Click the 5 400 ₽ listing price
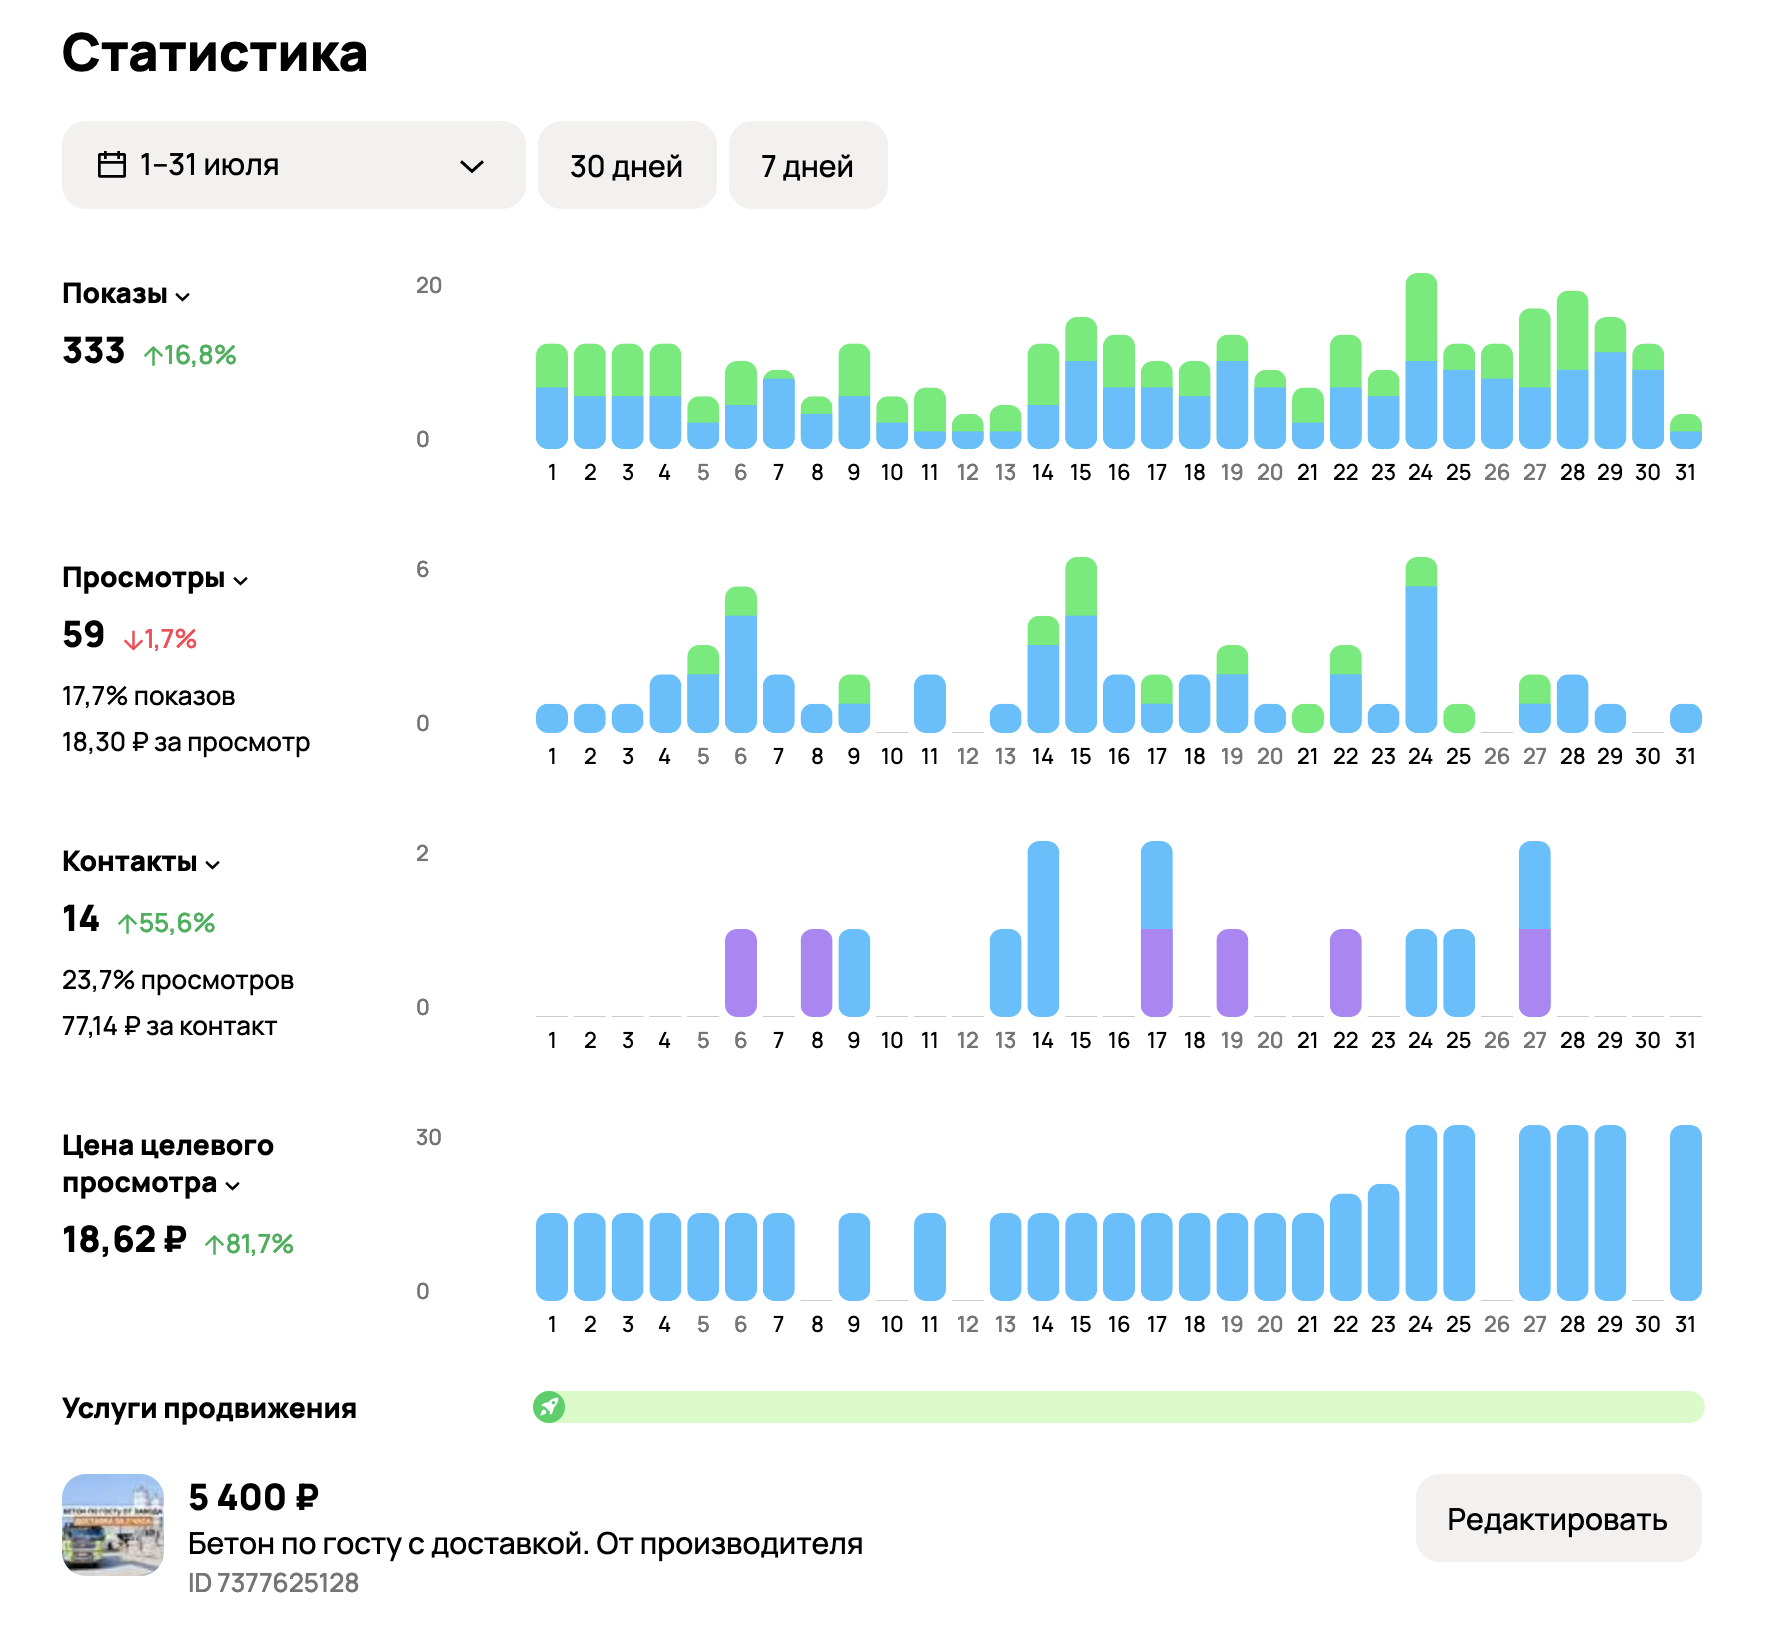The image size is (1786, 1638). pos(254,1497)
